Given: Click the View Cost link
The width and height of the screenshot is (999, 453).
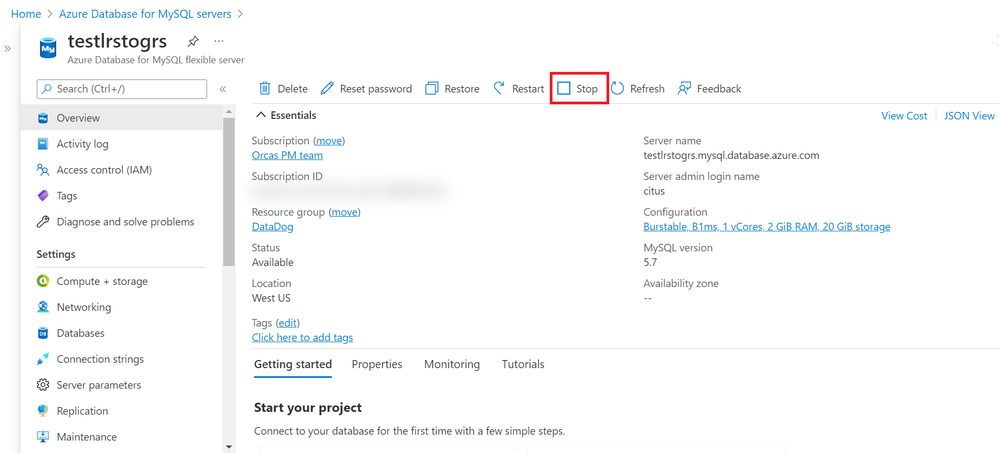Looking at the screenshot, I should click(904, 115).
